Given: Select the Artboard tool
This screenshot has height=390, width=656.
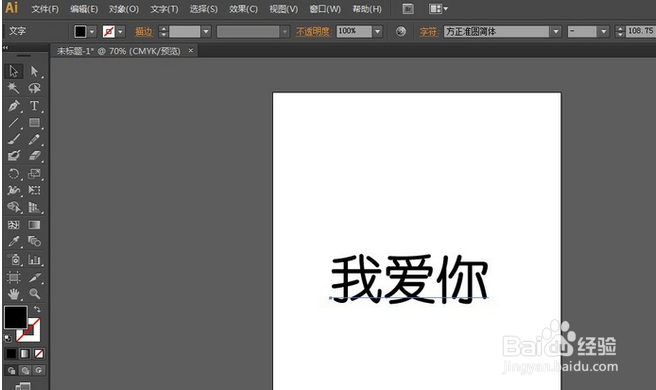Looking at the screenshot, I should click(x=13, y=277).
